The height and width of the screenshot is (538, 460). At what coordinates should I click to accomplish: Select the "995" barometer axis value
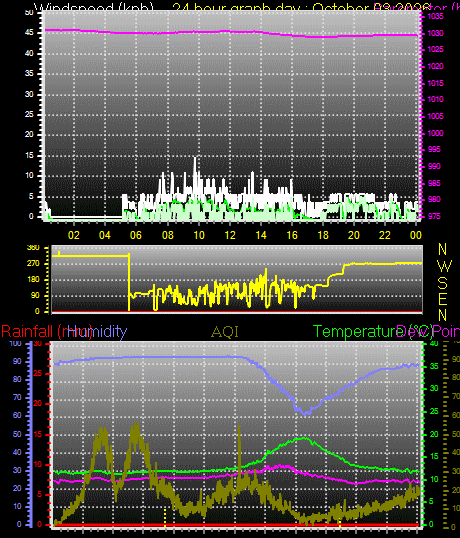point(434,150)
